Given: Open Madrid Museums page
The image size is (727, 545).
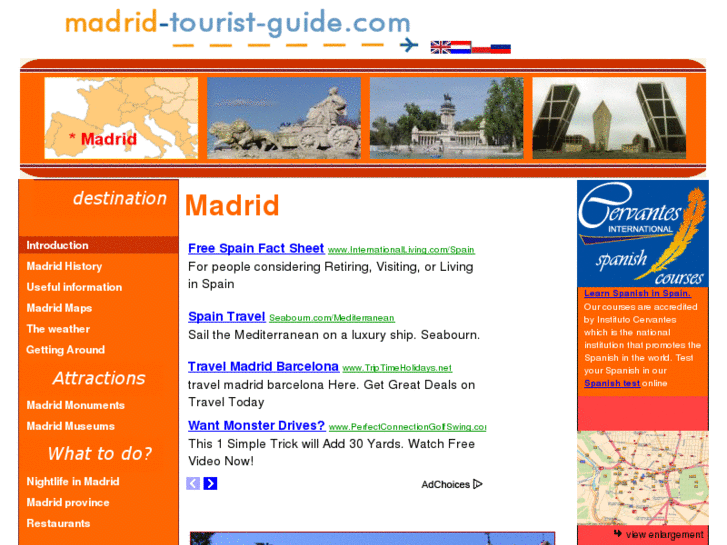Looking at the screenshot, I should click(x=70, y=426).
